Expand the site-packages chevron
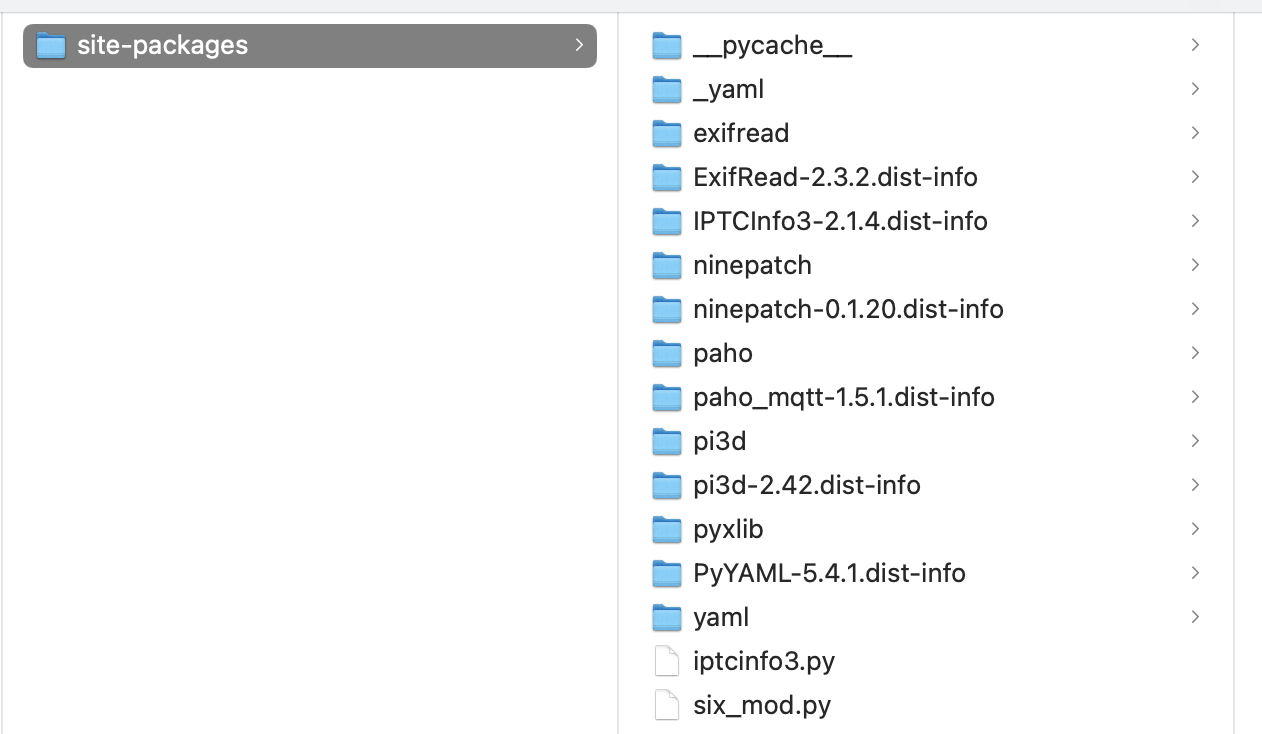 pos(578,45)
